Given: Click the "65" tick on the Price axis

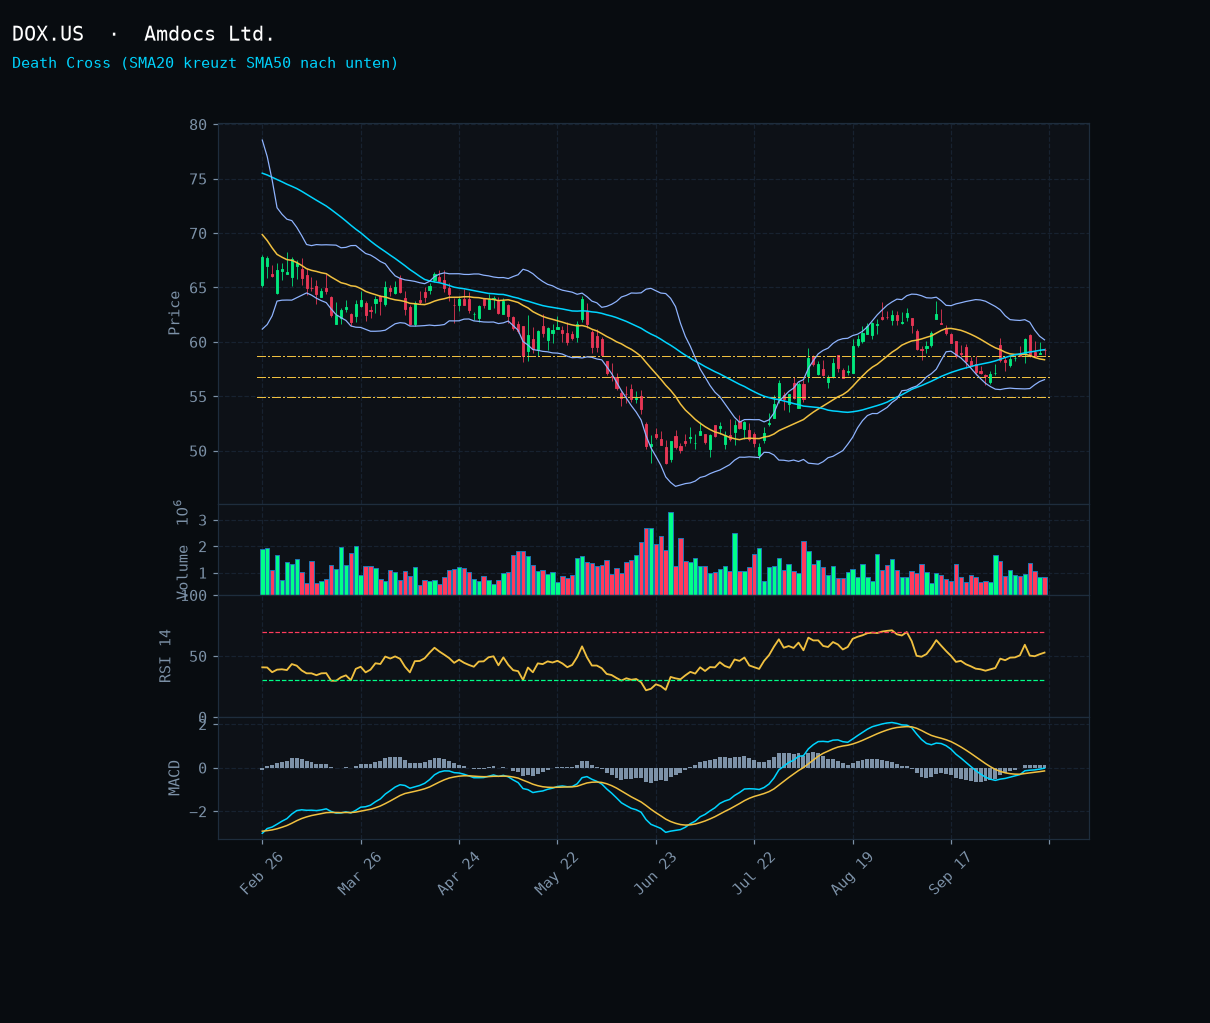Looking at the screenshot, I should 198,288.
